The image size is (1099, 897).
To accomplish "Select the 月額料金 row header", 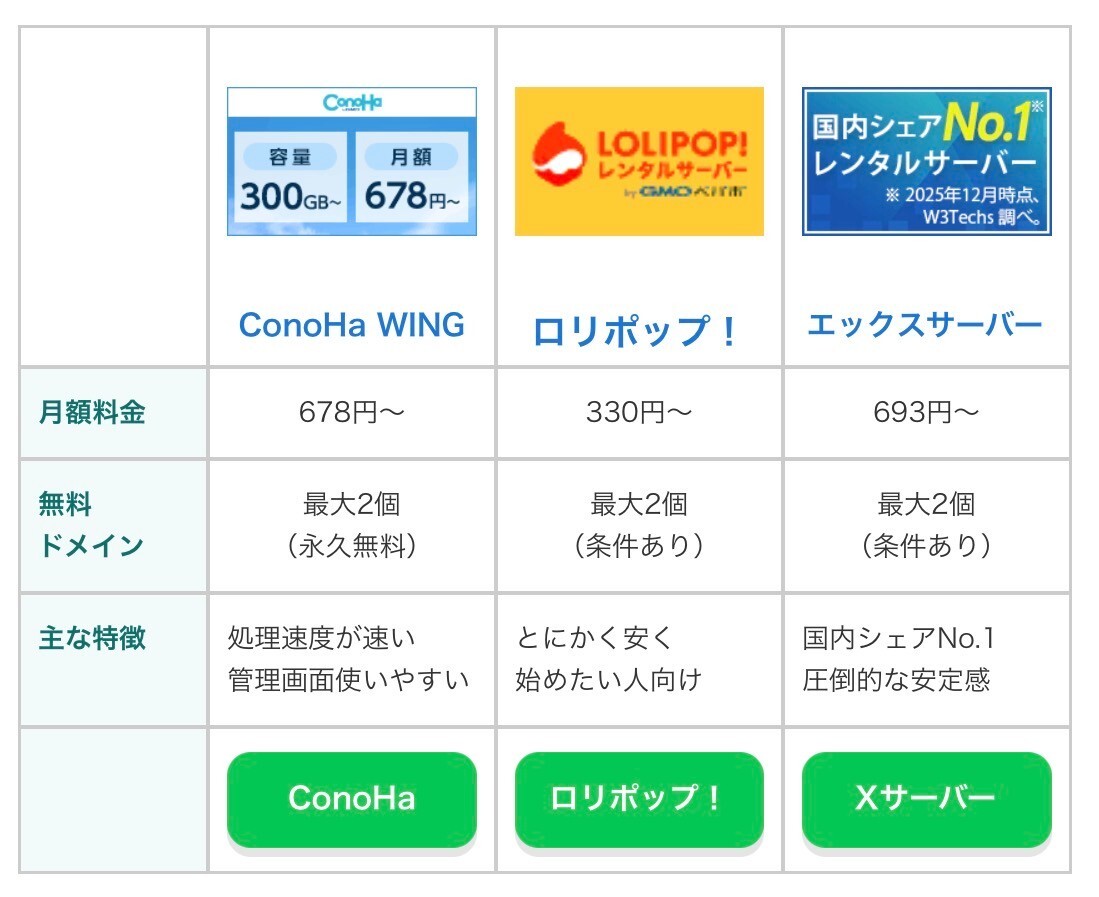I will tap(114, 412).
